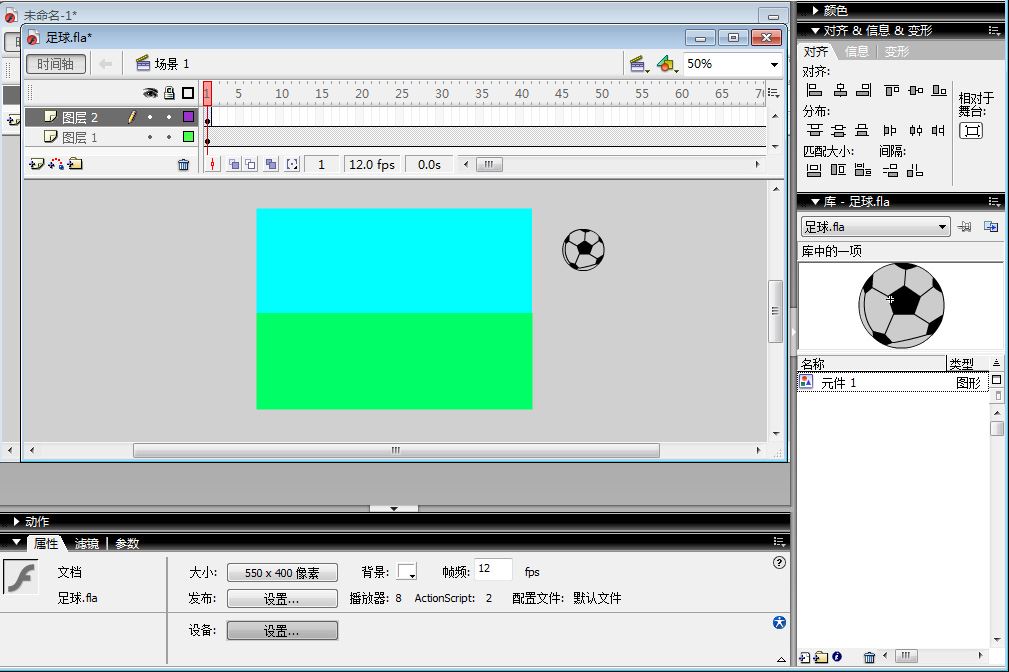
Task: Toggle the lock dot of 图层 2
Action: tap(169, 117)
